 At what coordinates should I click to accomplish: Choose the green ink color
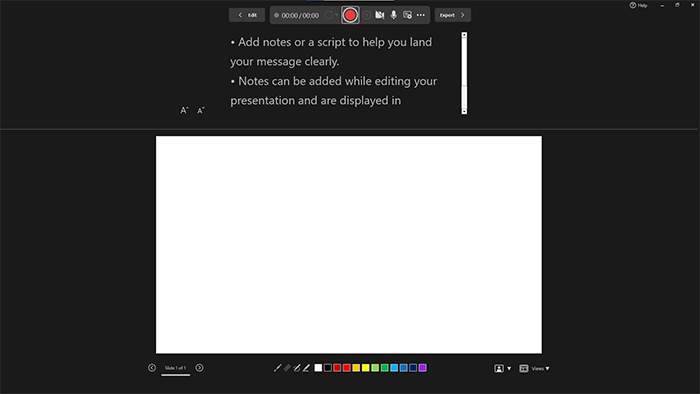coord(384,368)
